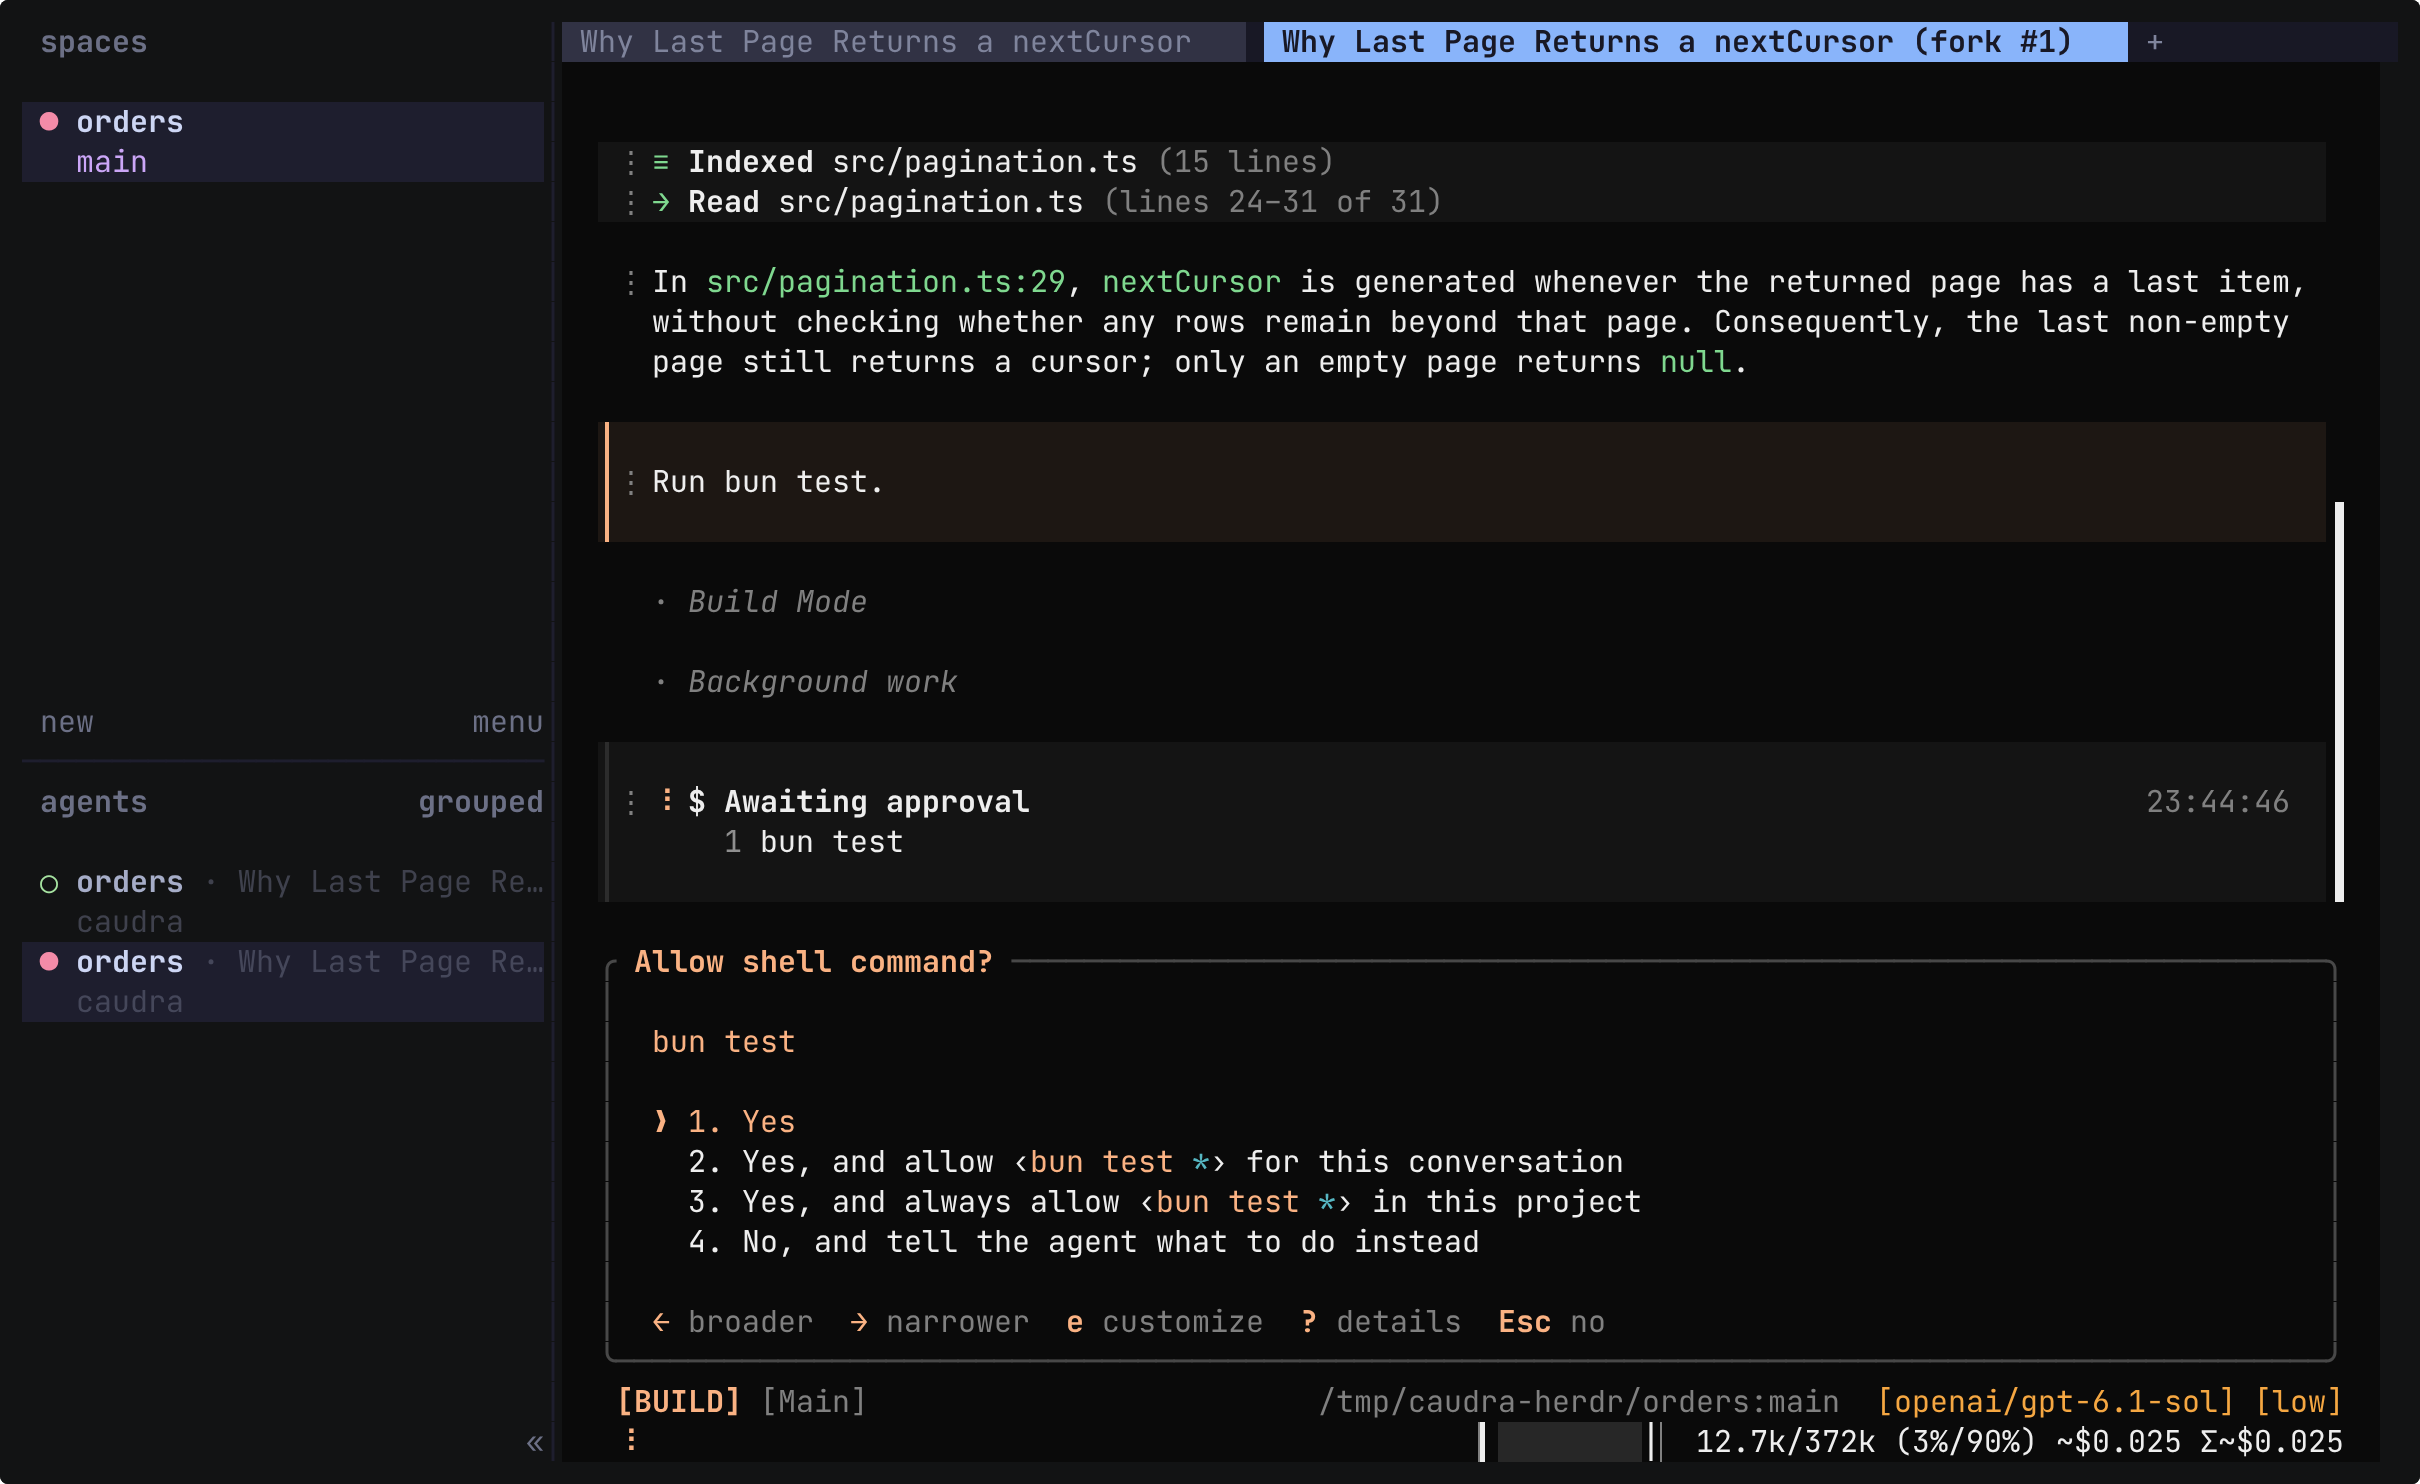
Task: Click the 'Indexed src/pagination.ts' list icon
Action: pyautogui.click(x=661, y=162)
